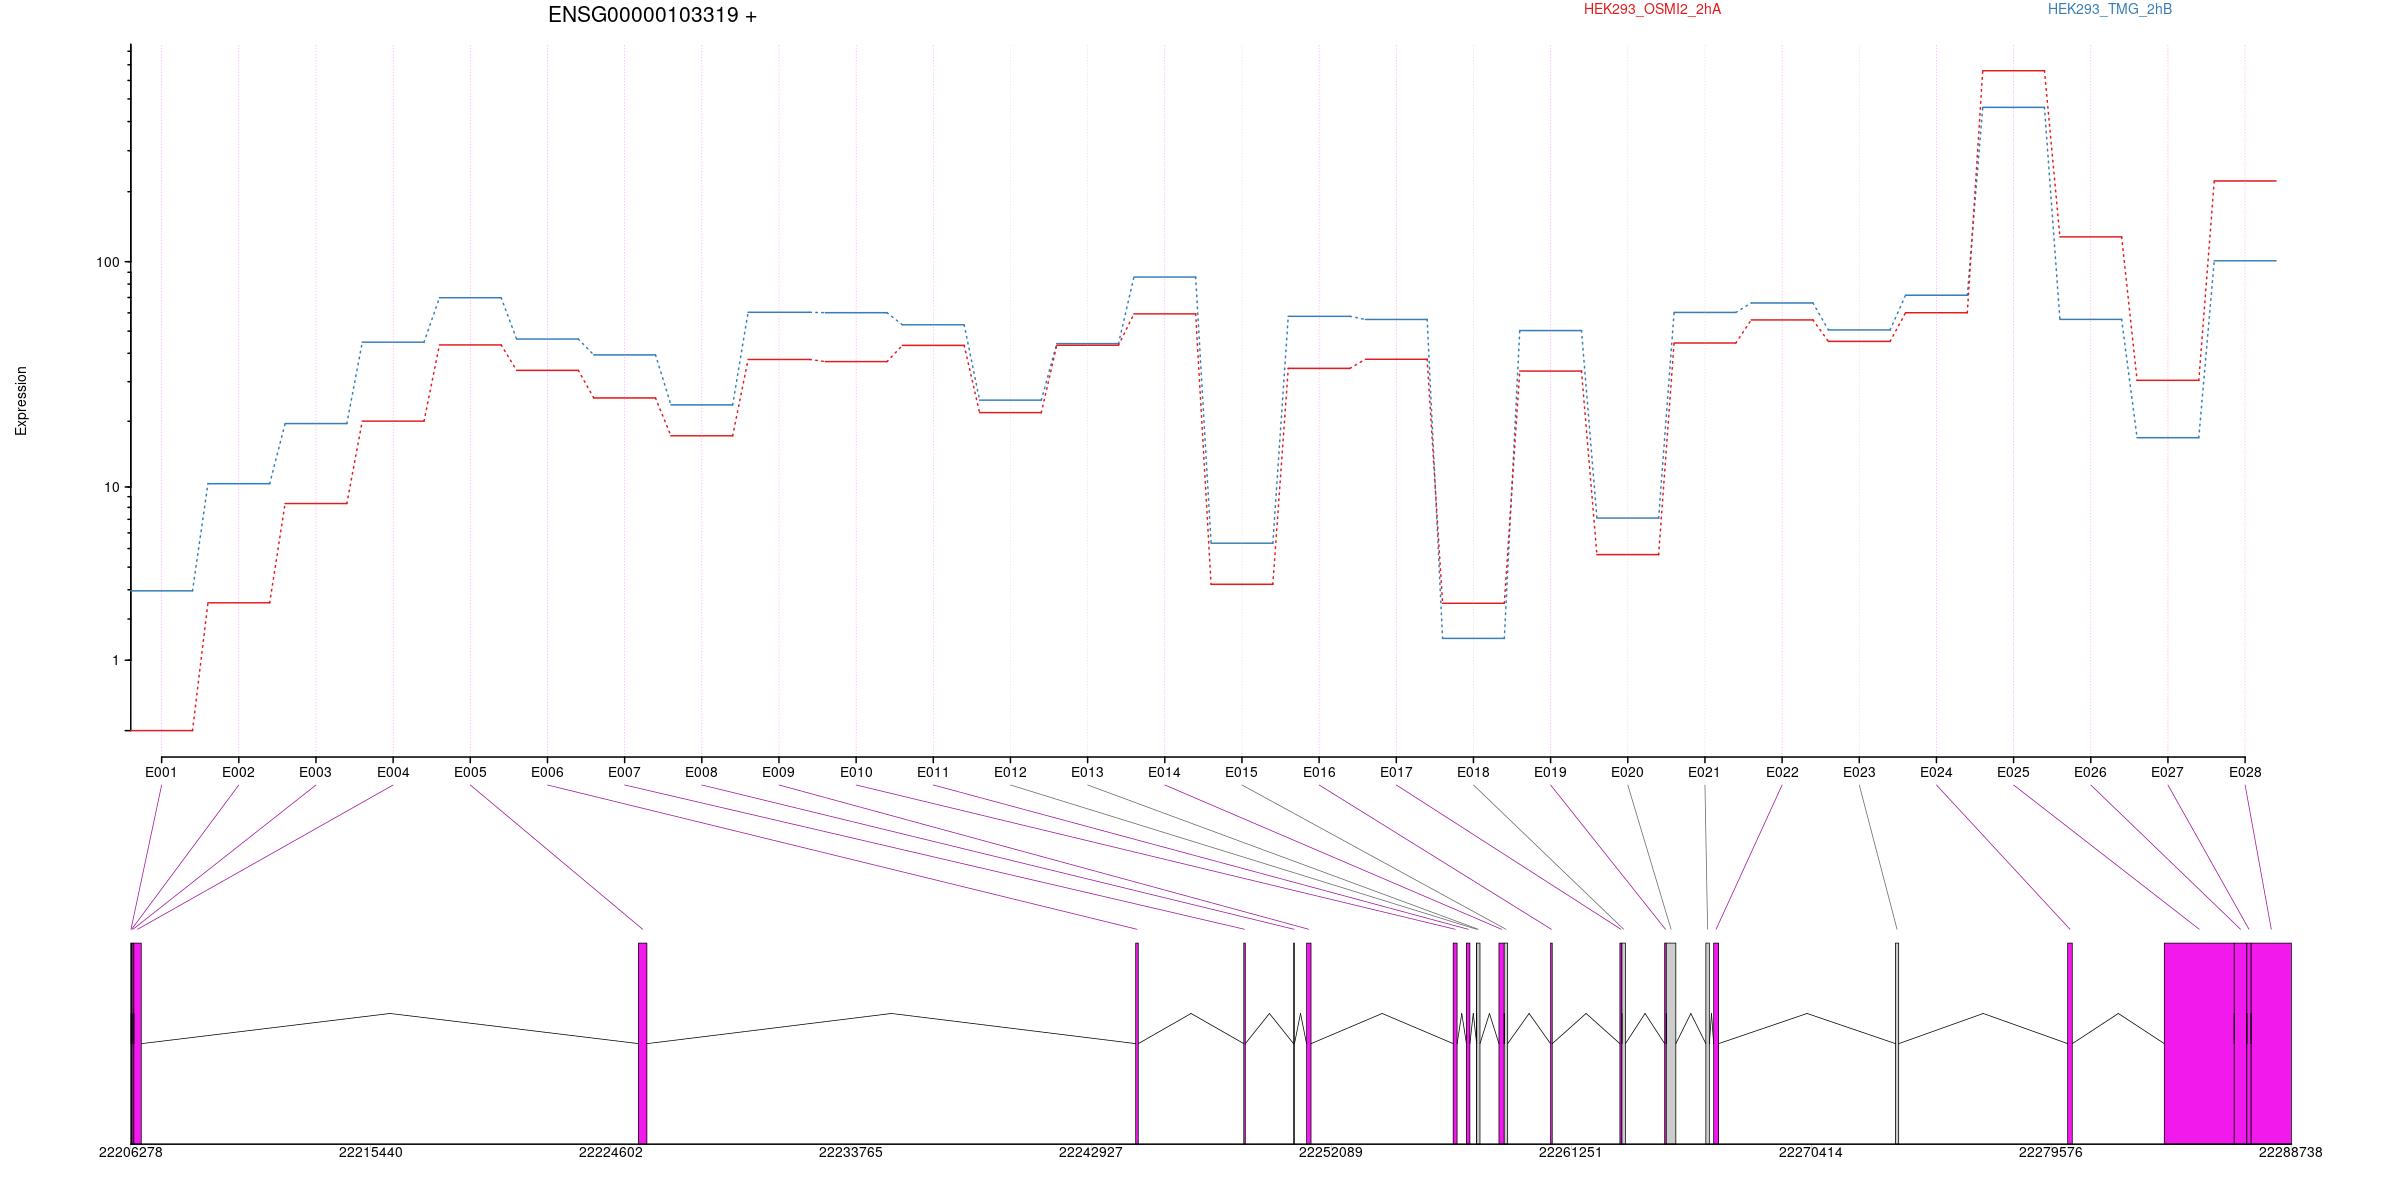Click exon label E024
The image size is (2400, 1200).
point(1936,772)
